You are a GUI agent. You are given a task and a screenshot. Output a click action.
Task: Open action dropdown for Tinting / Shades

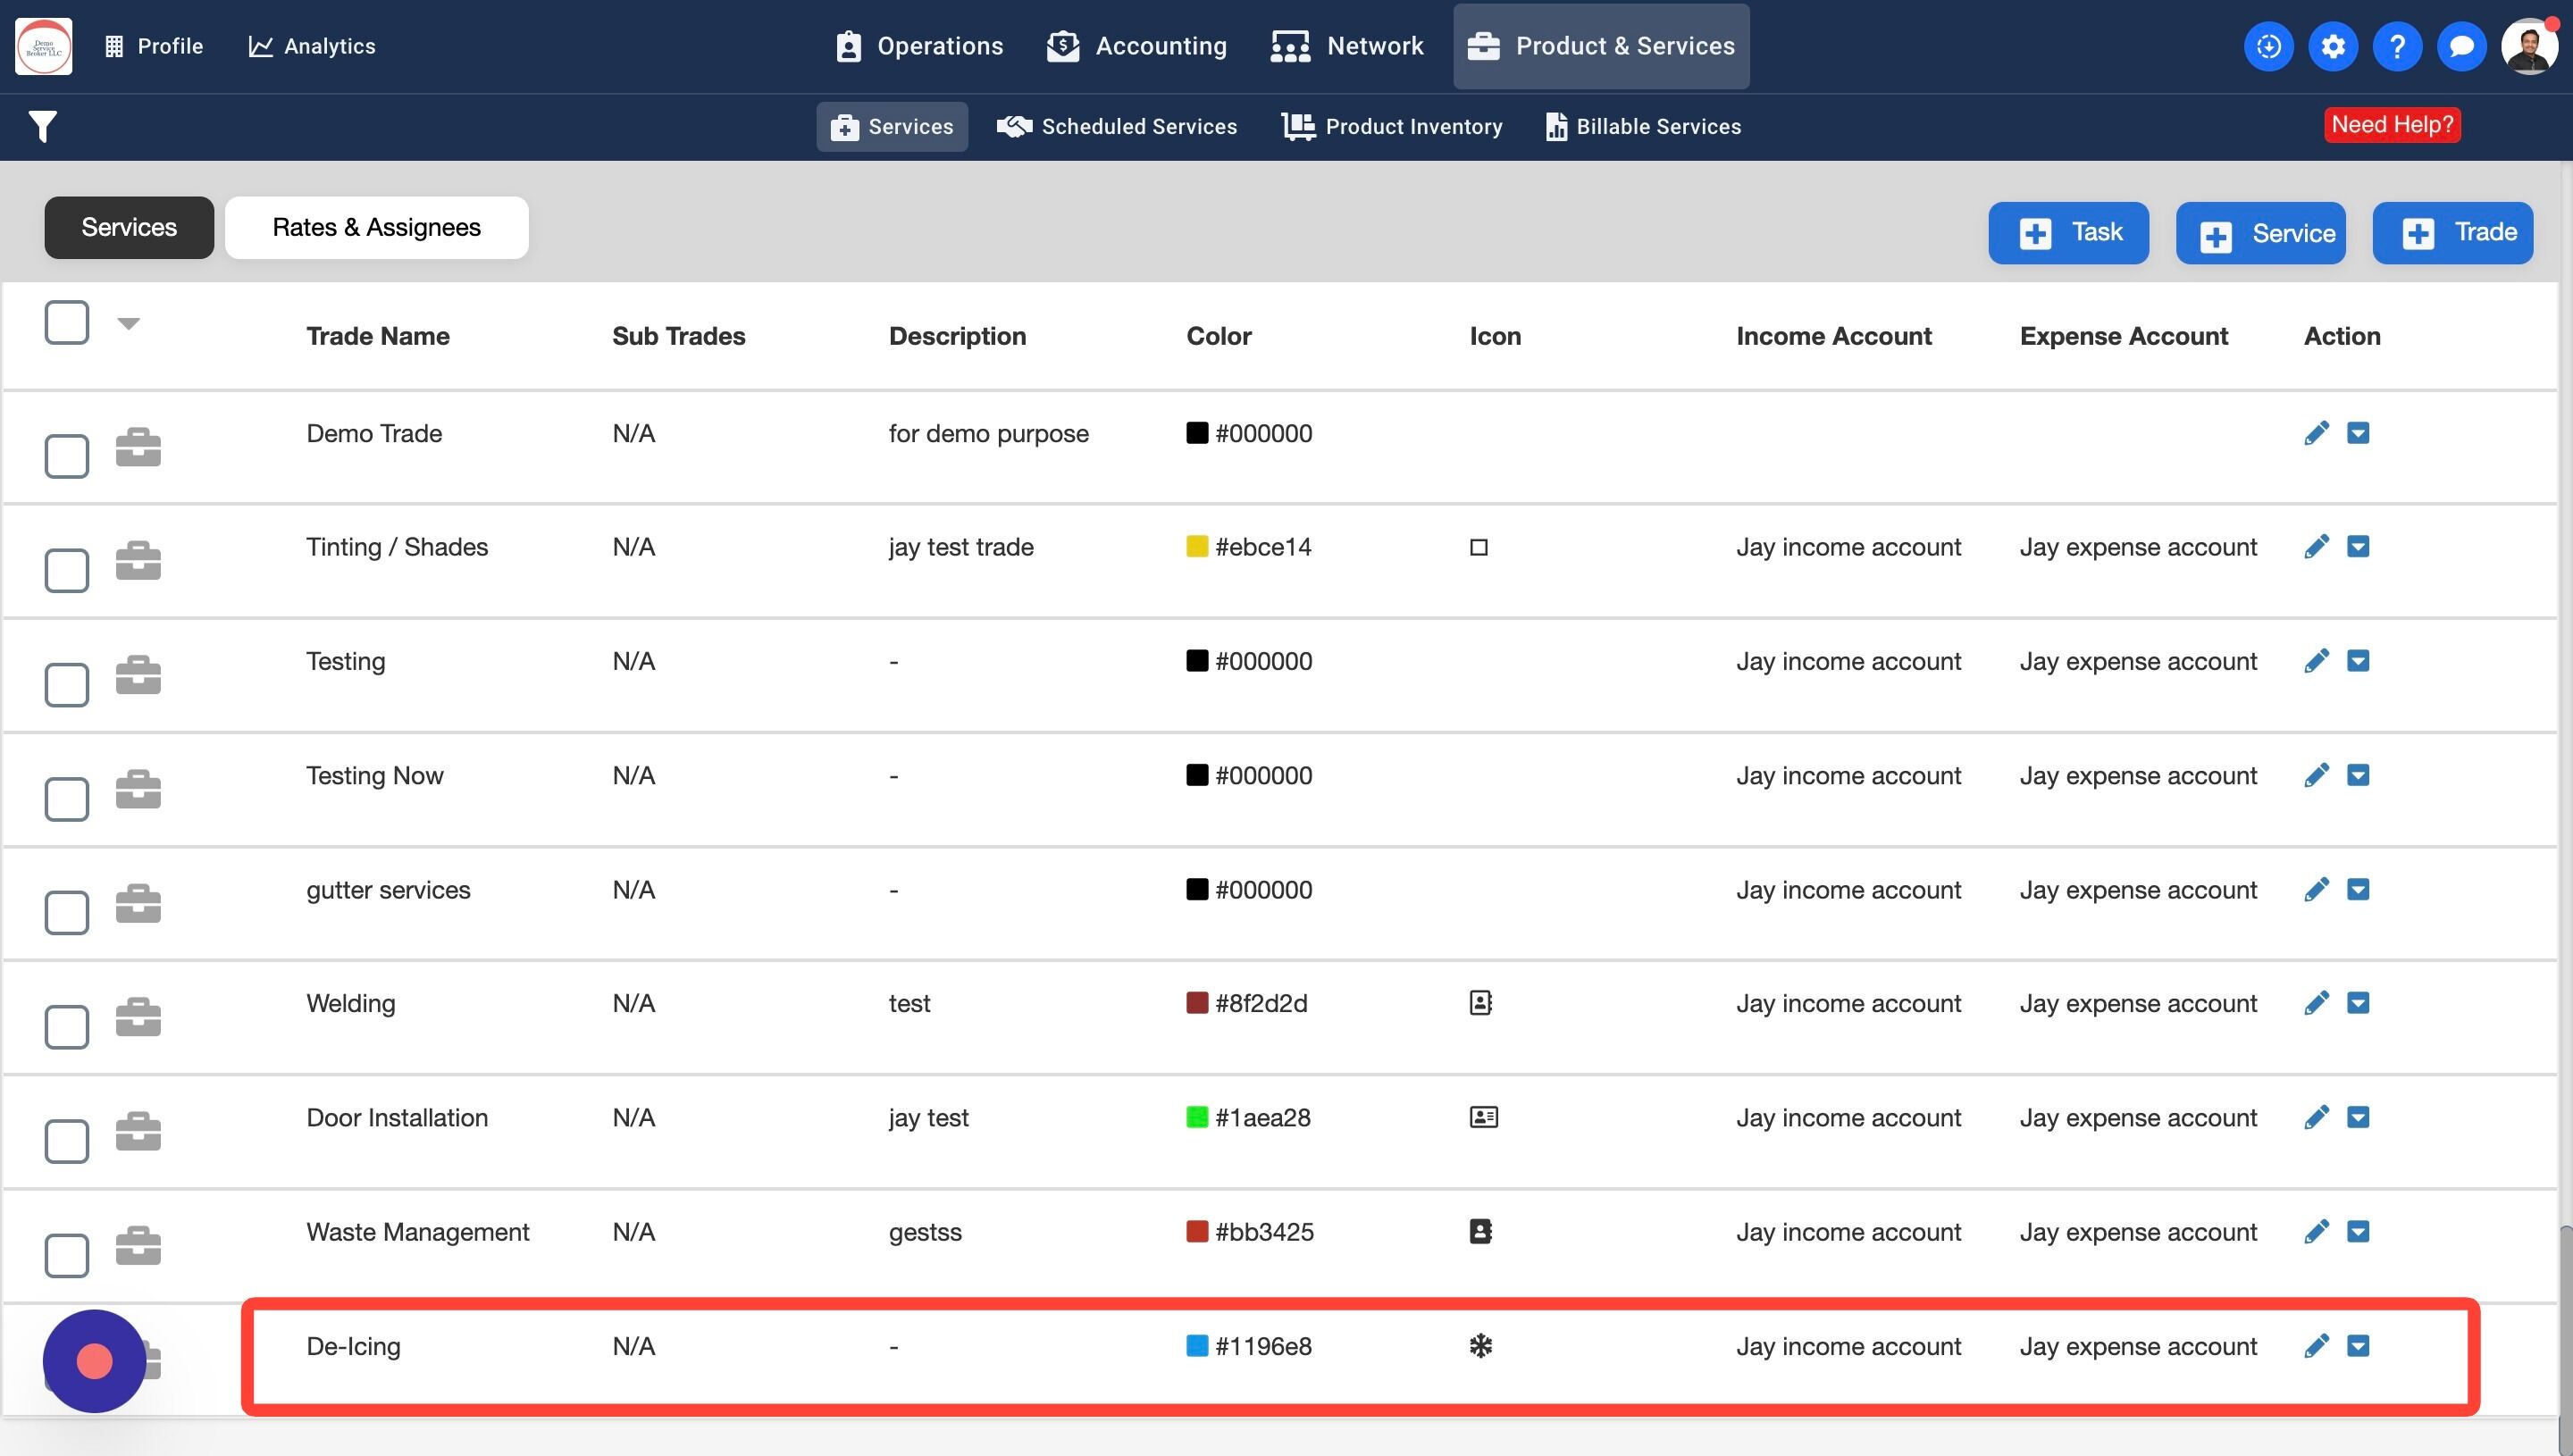tap(2358, 547)
